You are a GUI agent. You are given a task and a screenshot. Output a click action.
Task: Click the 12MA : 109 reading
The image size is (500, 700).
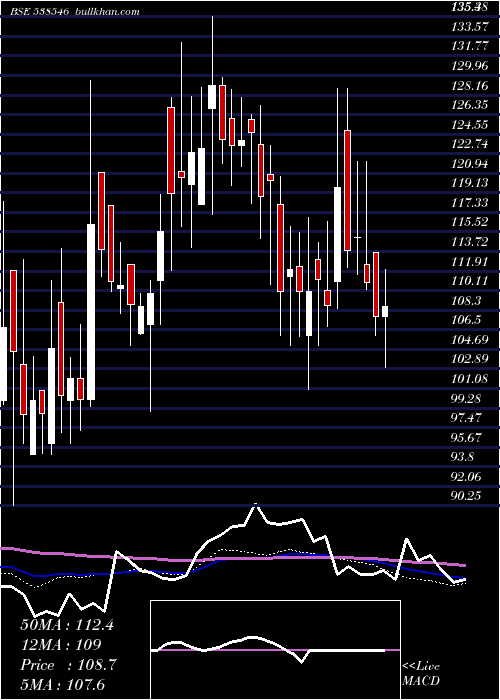61,645
